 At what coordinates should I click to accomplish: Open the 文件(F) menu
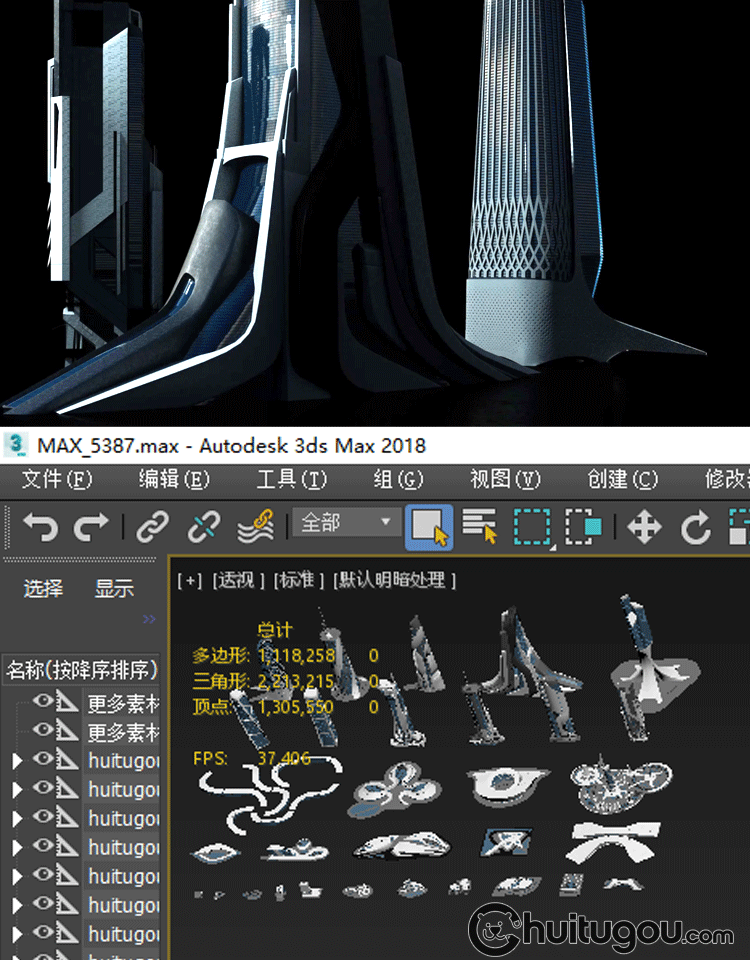[x=57, y=480]
